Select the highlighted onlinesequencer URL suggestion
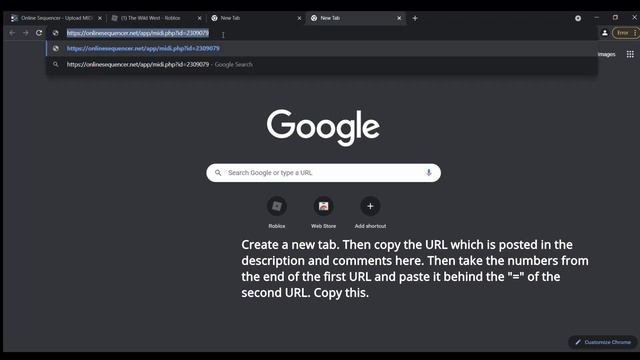Screen dimensions: 640x360 [x=322, y=49]
